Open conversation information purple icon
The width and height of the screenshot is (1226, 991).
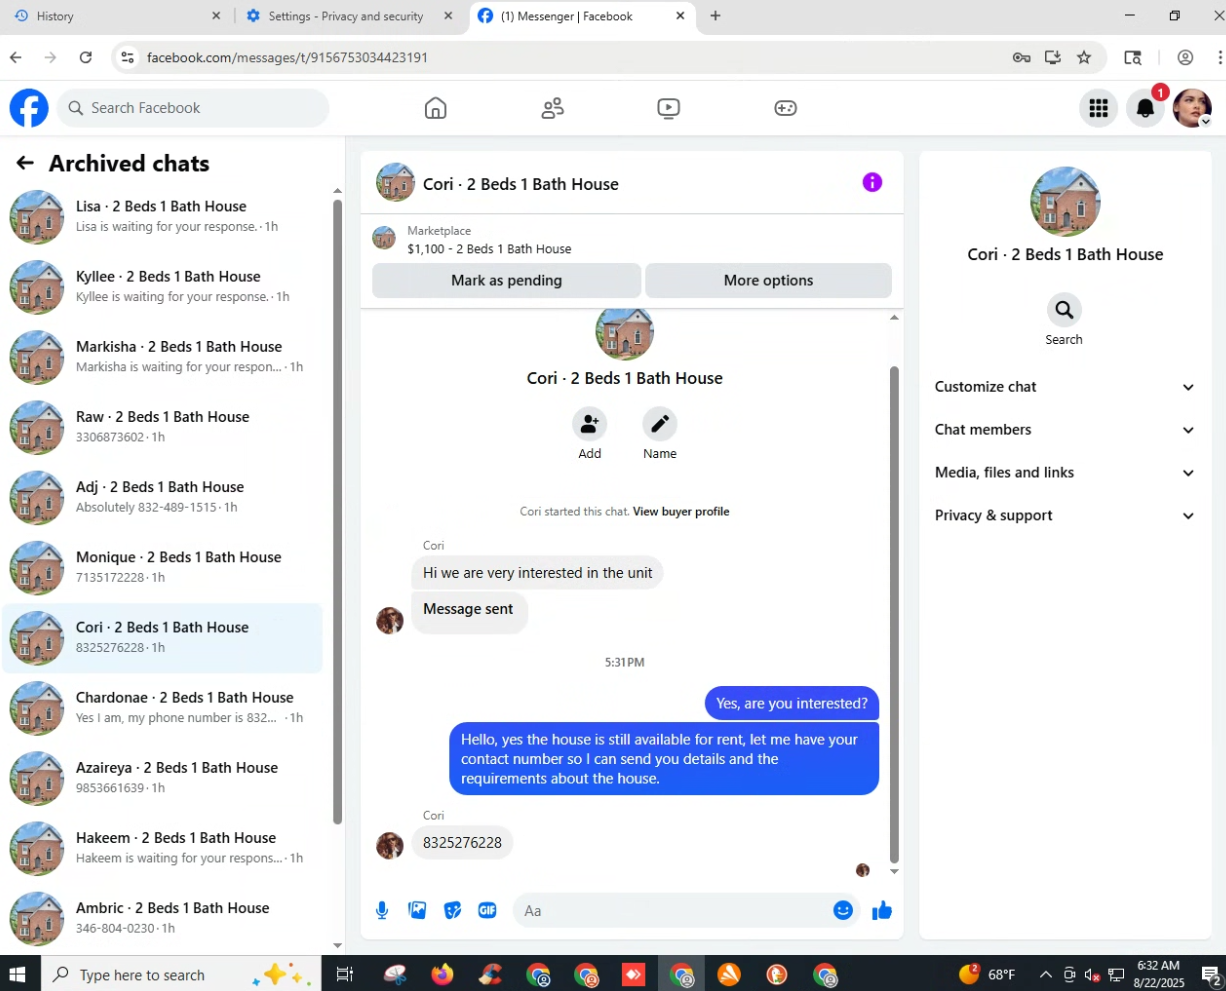(872, 182)
